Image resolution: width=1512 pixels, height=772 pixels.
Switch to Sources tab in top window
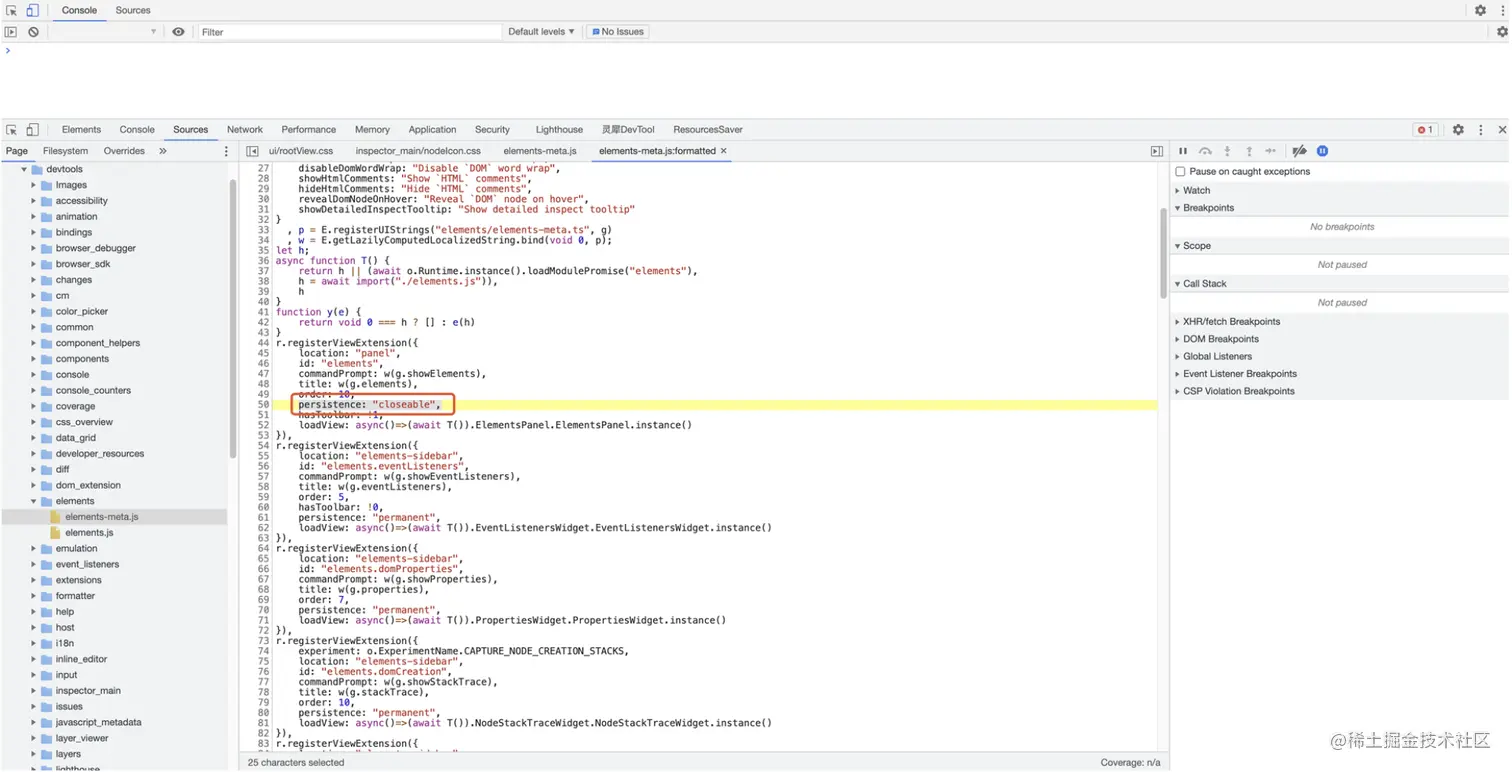tap(133, 10)
